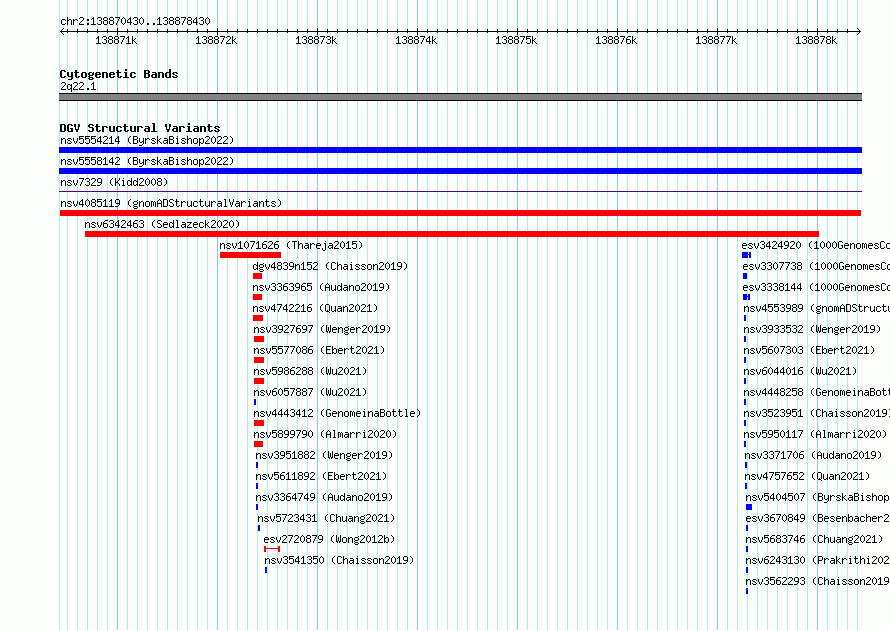Click nsv5723431 (Chuang2021) label

coord(326,518)
